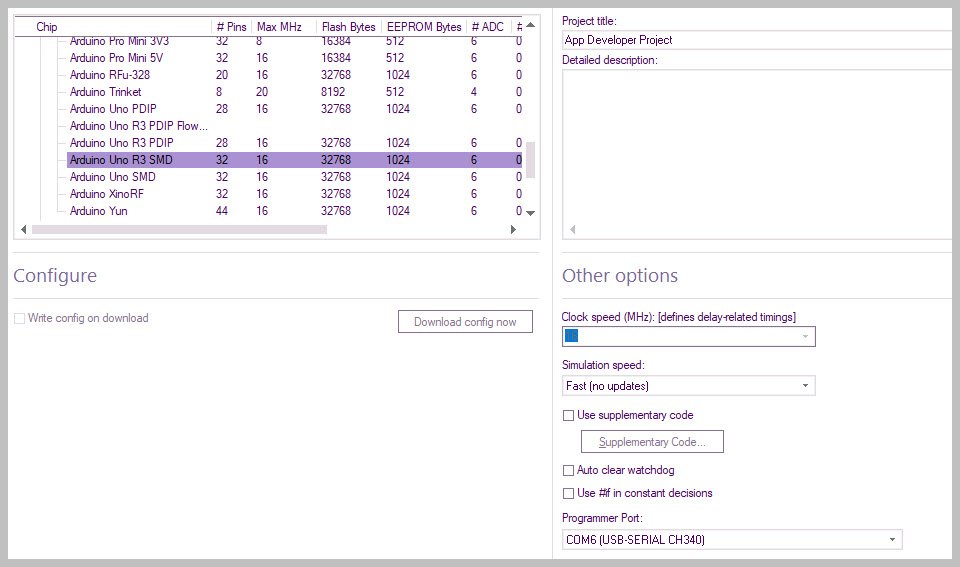Viewport: 960px width, 567px height.
Task: Sort by the Flash Bytes column header
Action: click(348, 27)
